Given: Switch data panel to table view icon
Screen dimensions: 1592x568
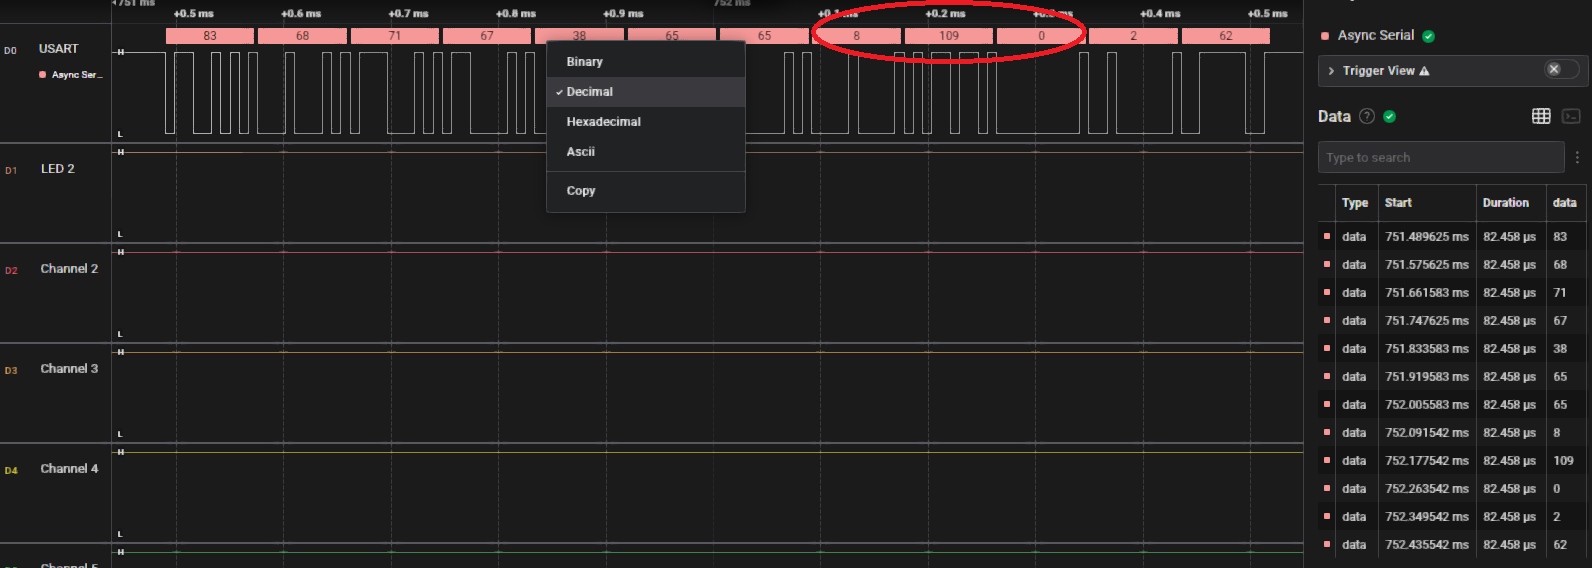Looking at the screenshot, I should coord(1541,117).
